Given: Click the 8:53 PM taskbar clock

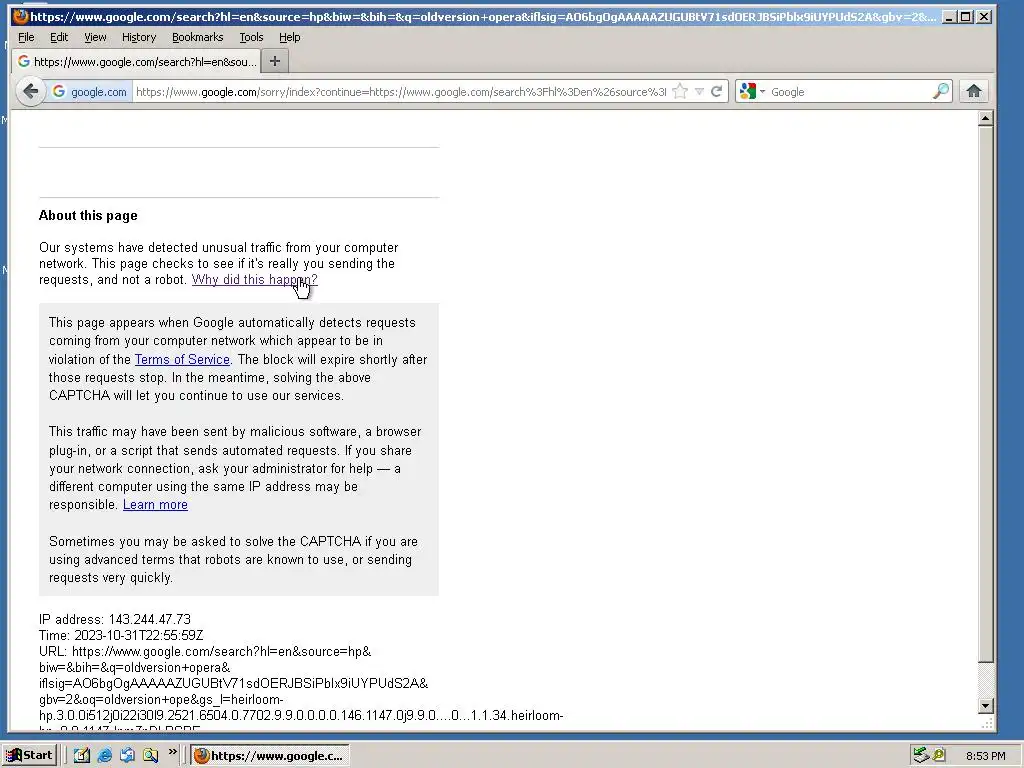Looking at the screenshot, I should pos(985,756).
